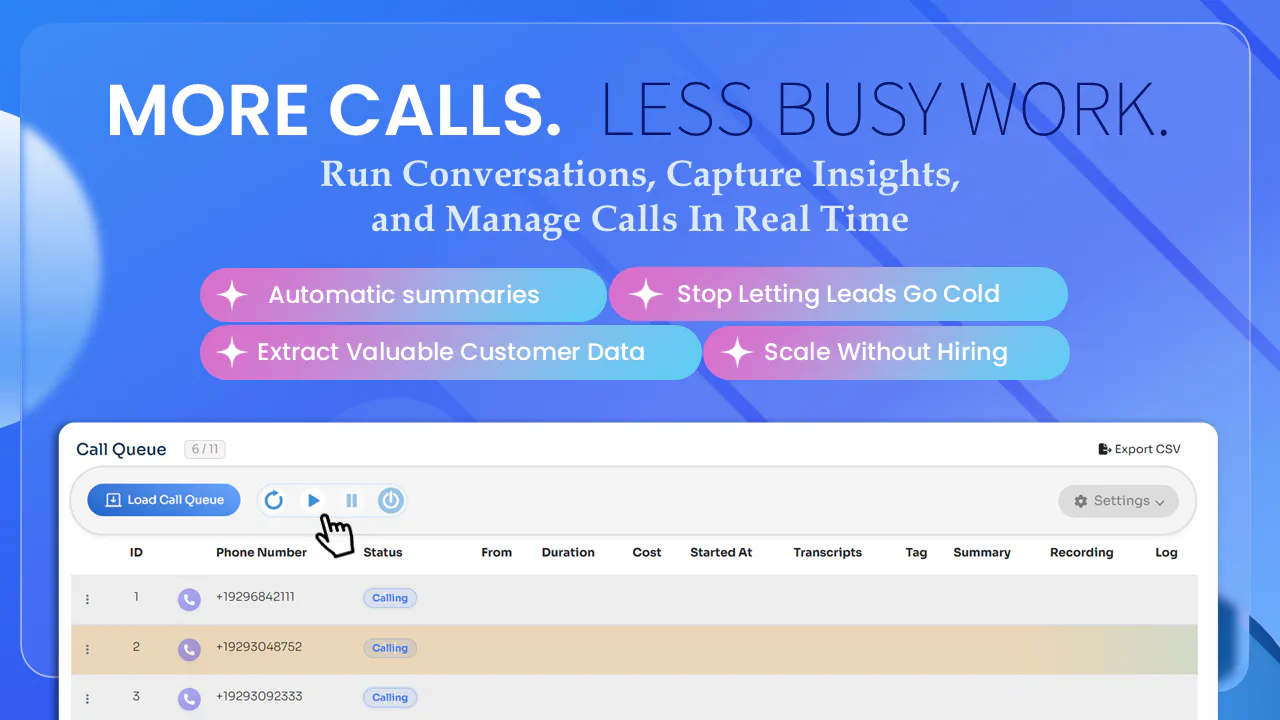
Task: Click the phone icon for +19296842111
Action: point(189,599)
